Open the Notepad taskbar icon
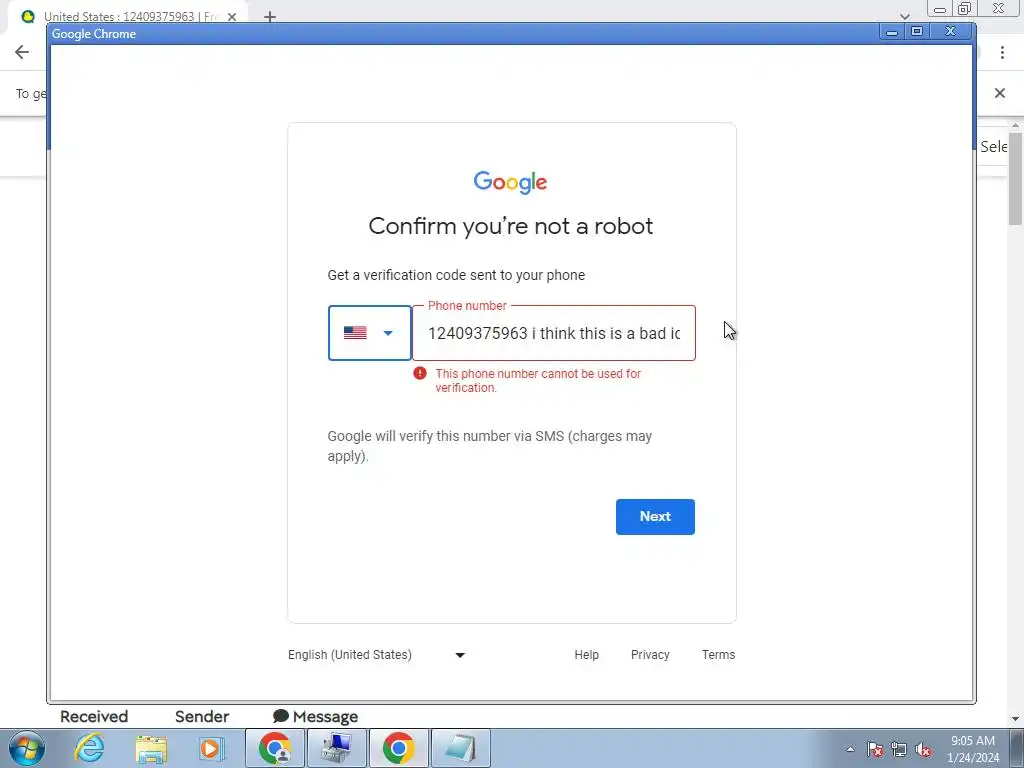This screenshot has height=768, width=1024. pyautogui.click(x=460, y=748)
